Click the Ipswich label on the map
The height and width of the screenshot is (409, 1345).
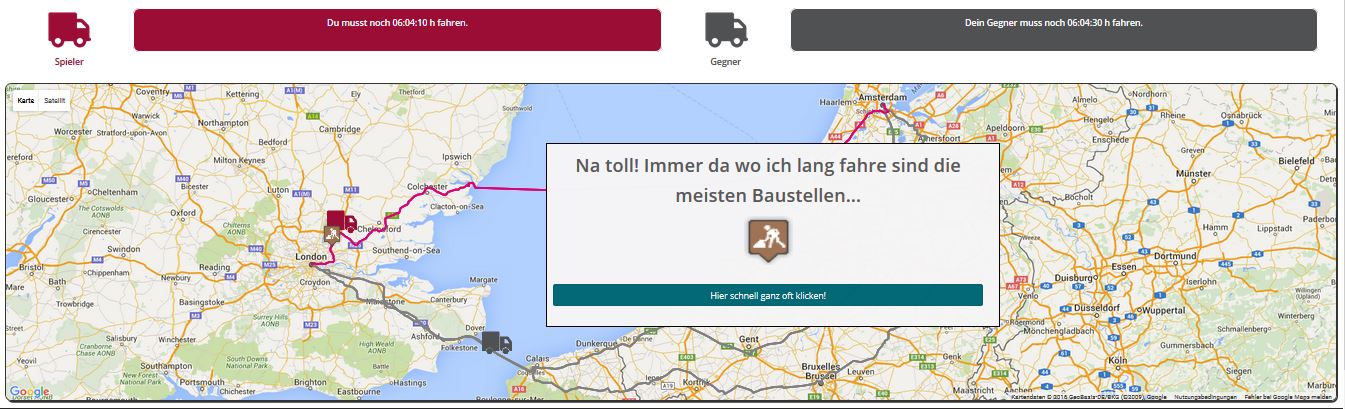click(456, 157)
